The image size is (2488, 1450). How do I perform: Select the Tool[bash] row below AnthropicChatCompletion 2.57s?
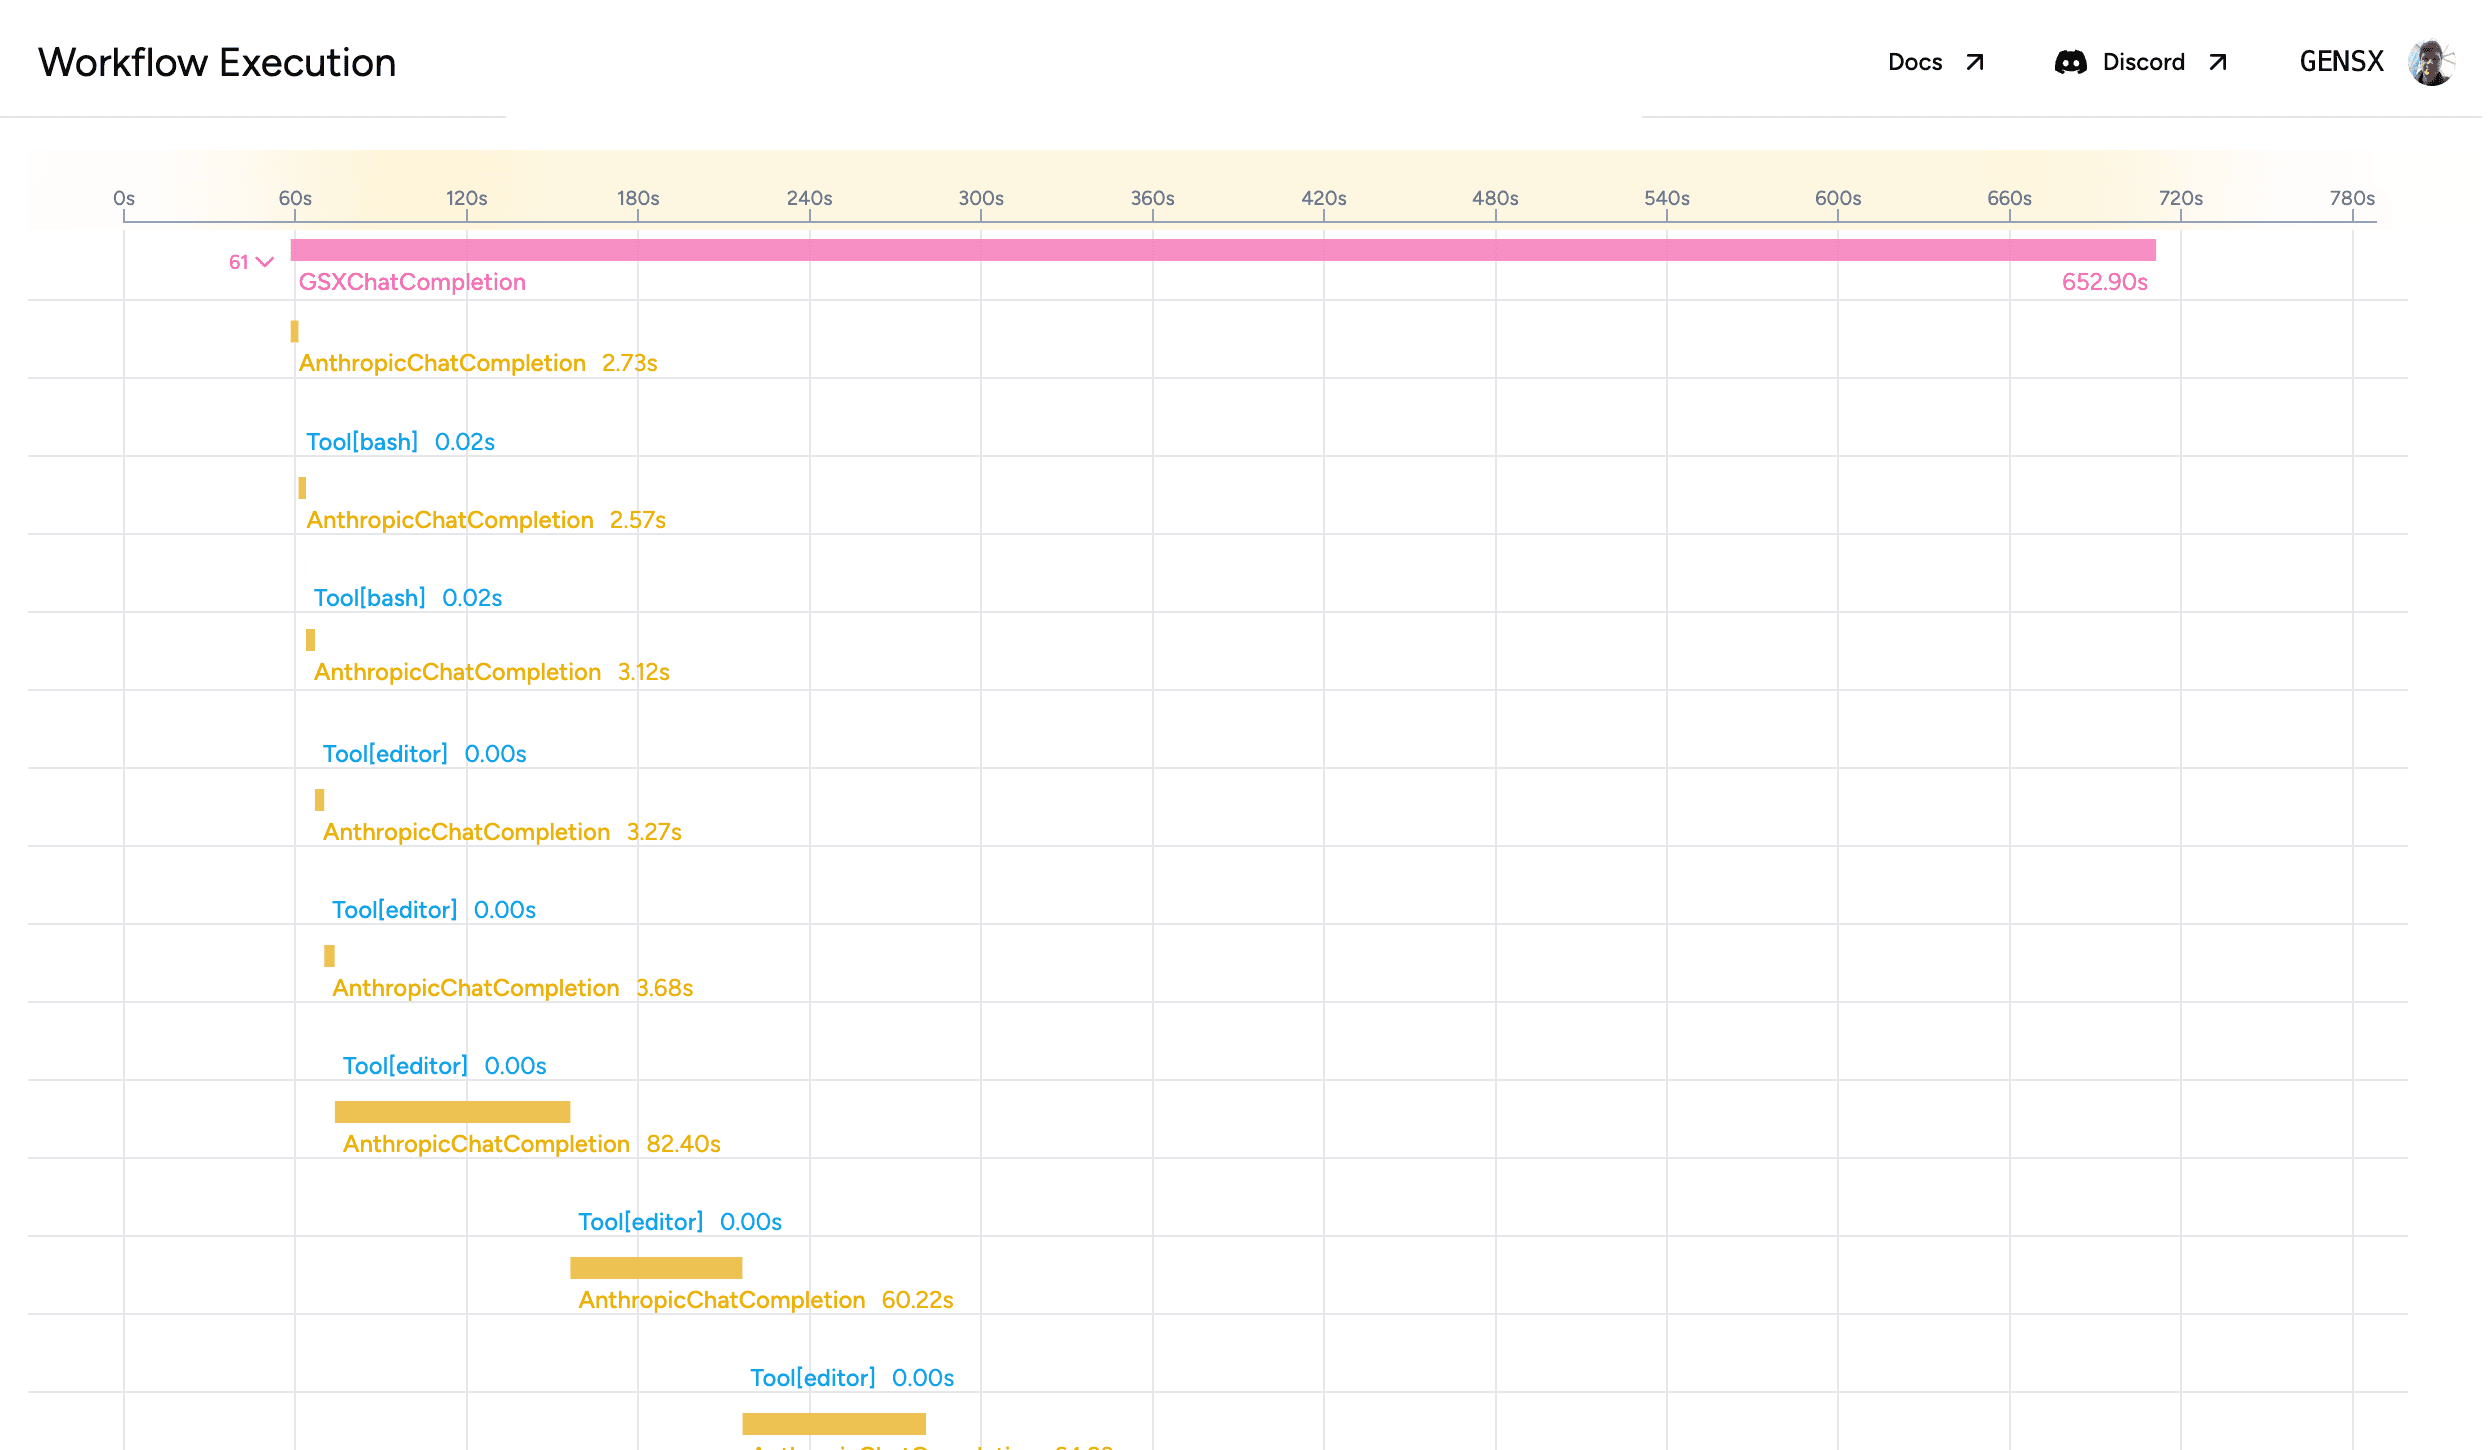coord(408,598)
